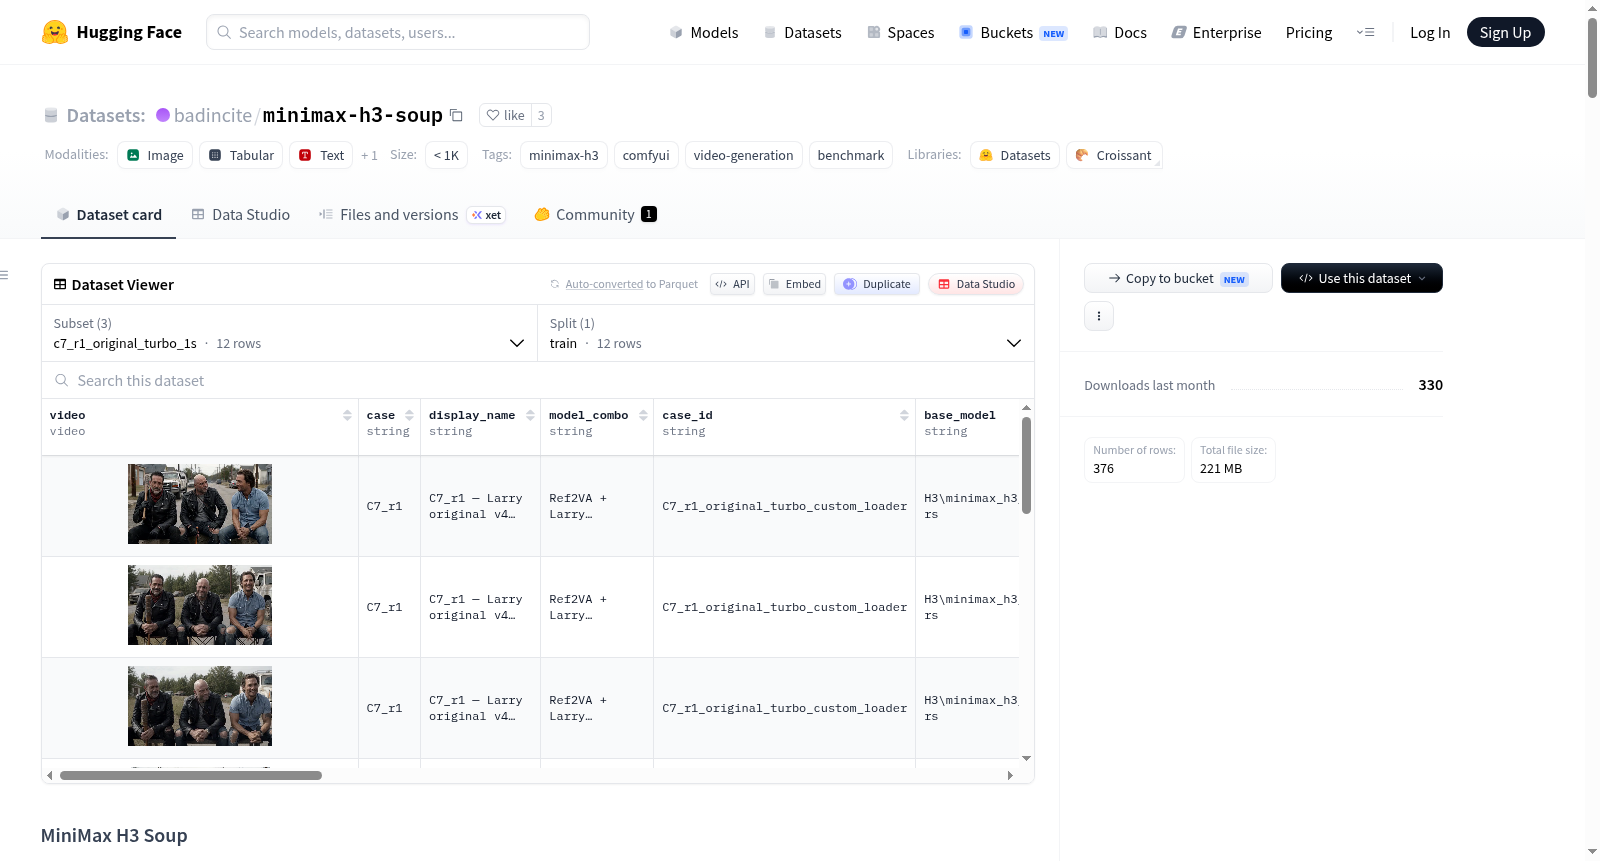Click the Embed button
Screen dimensions: 1600x861
click(794, 284)
